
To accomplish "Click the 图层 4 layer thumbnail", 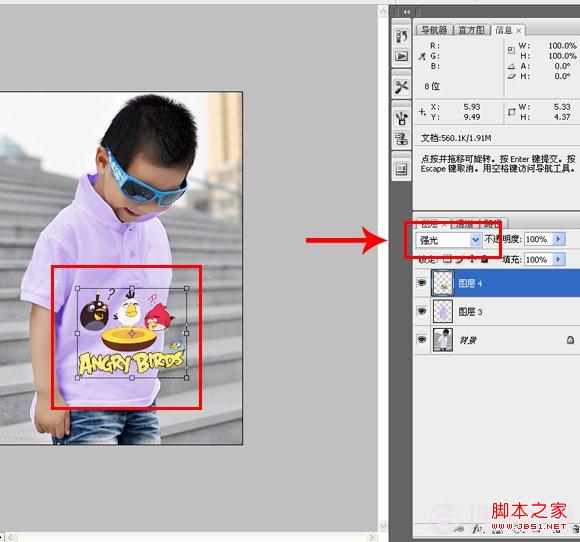I will 442,283.
